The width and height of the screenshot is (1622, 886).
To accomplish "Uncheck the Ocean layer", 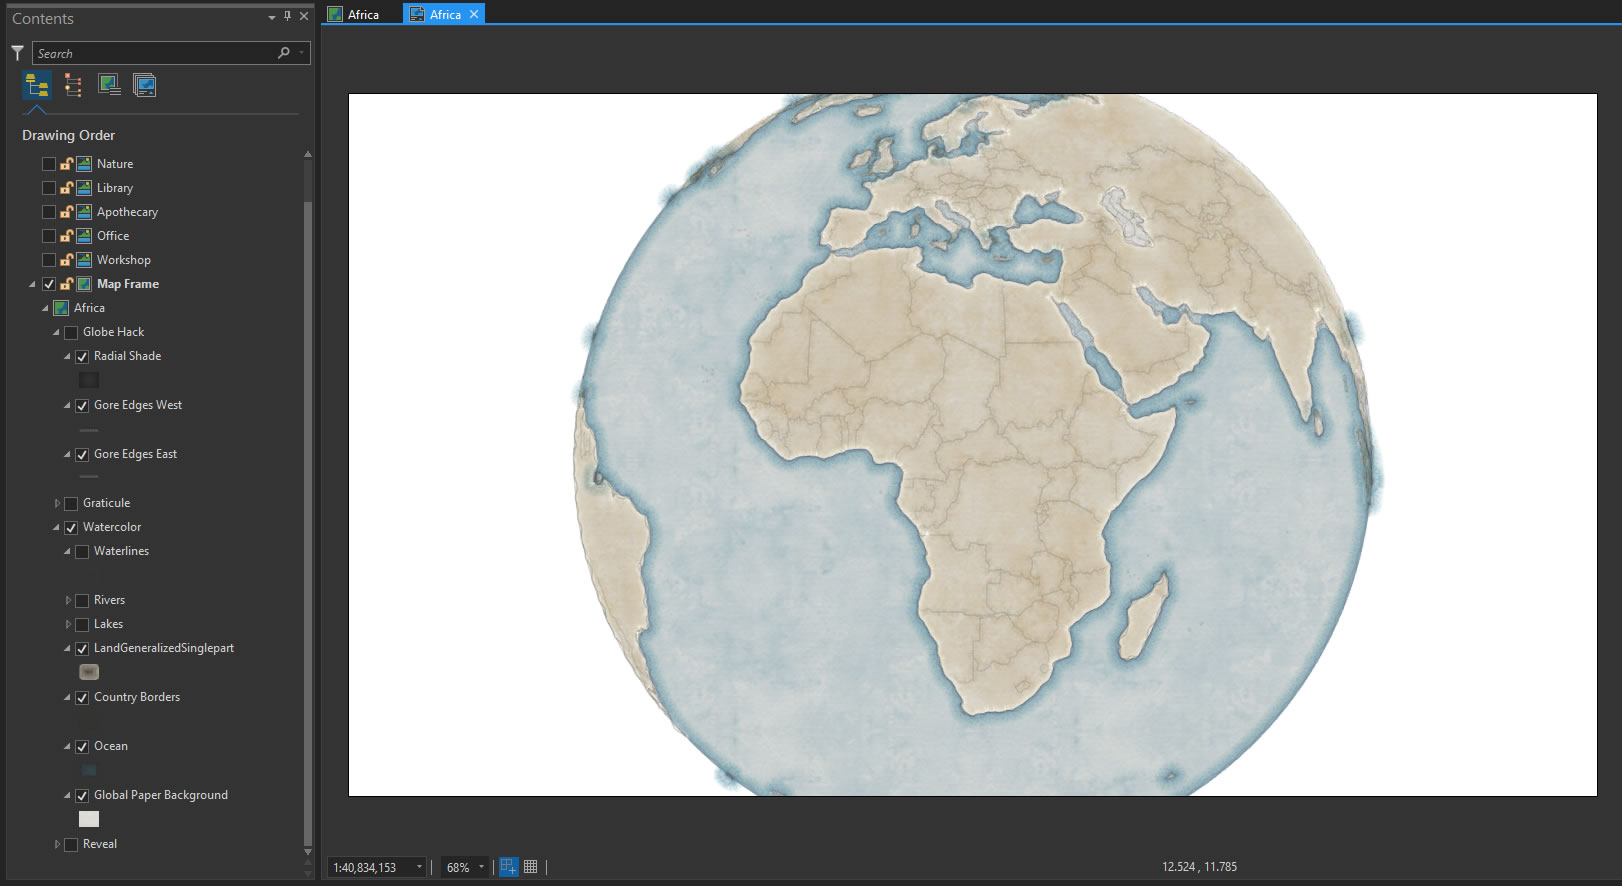I will pyautogui.click(x=82, y=747).
